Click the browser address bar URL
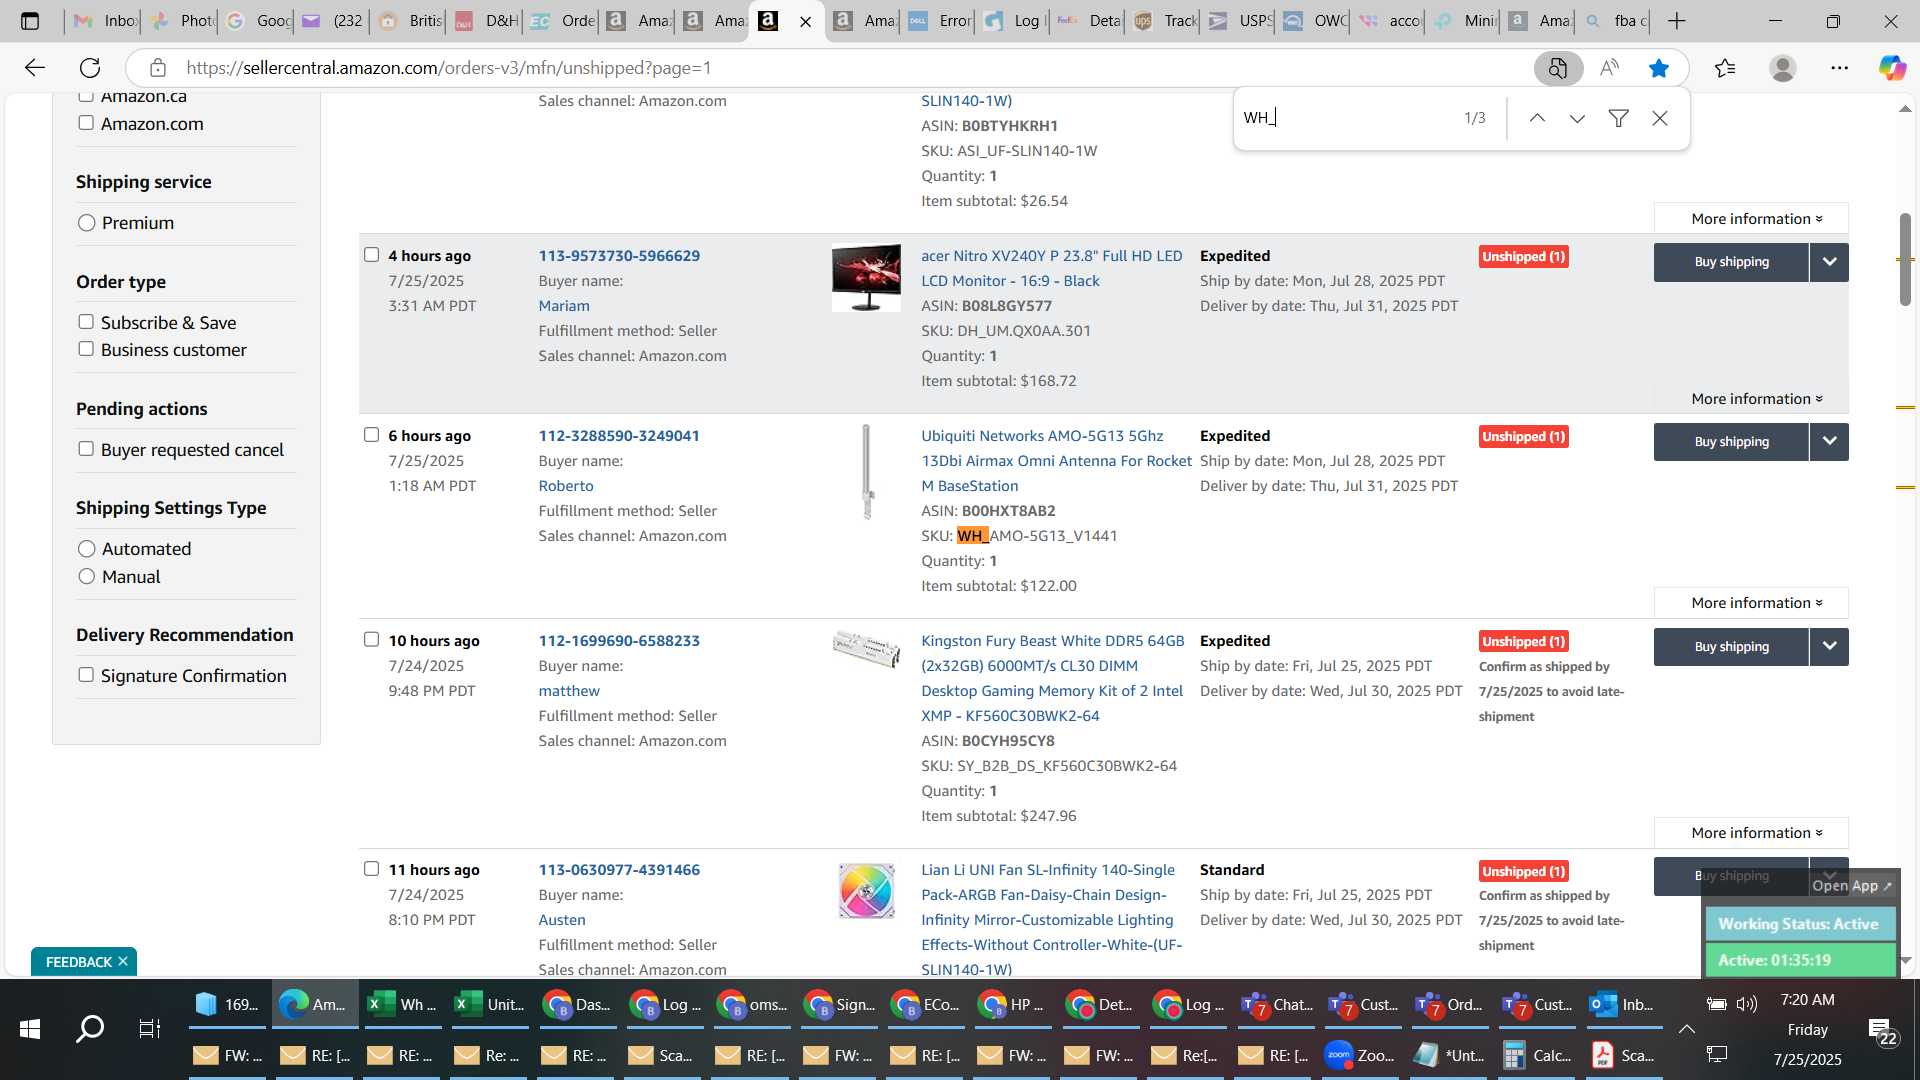1920x1080 pixels. coord(448,68)
